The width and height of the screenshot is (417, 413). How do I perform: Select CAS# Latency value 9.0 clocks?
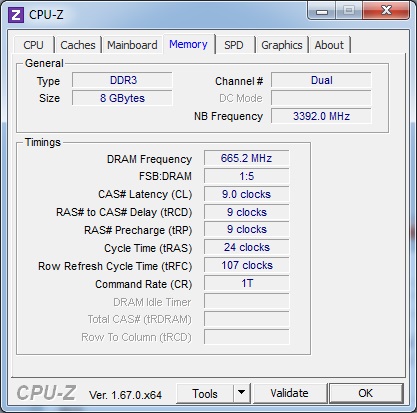(247, 194)
